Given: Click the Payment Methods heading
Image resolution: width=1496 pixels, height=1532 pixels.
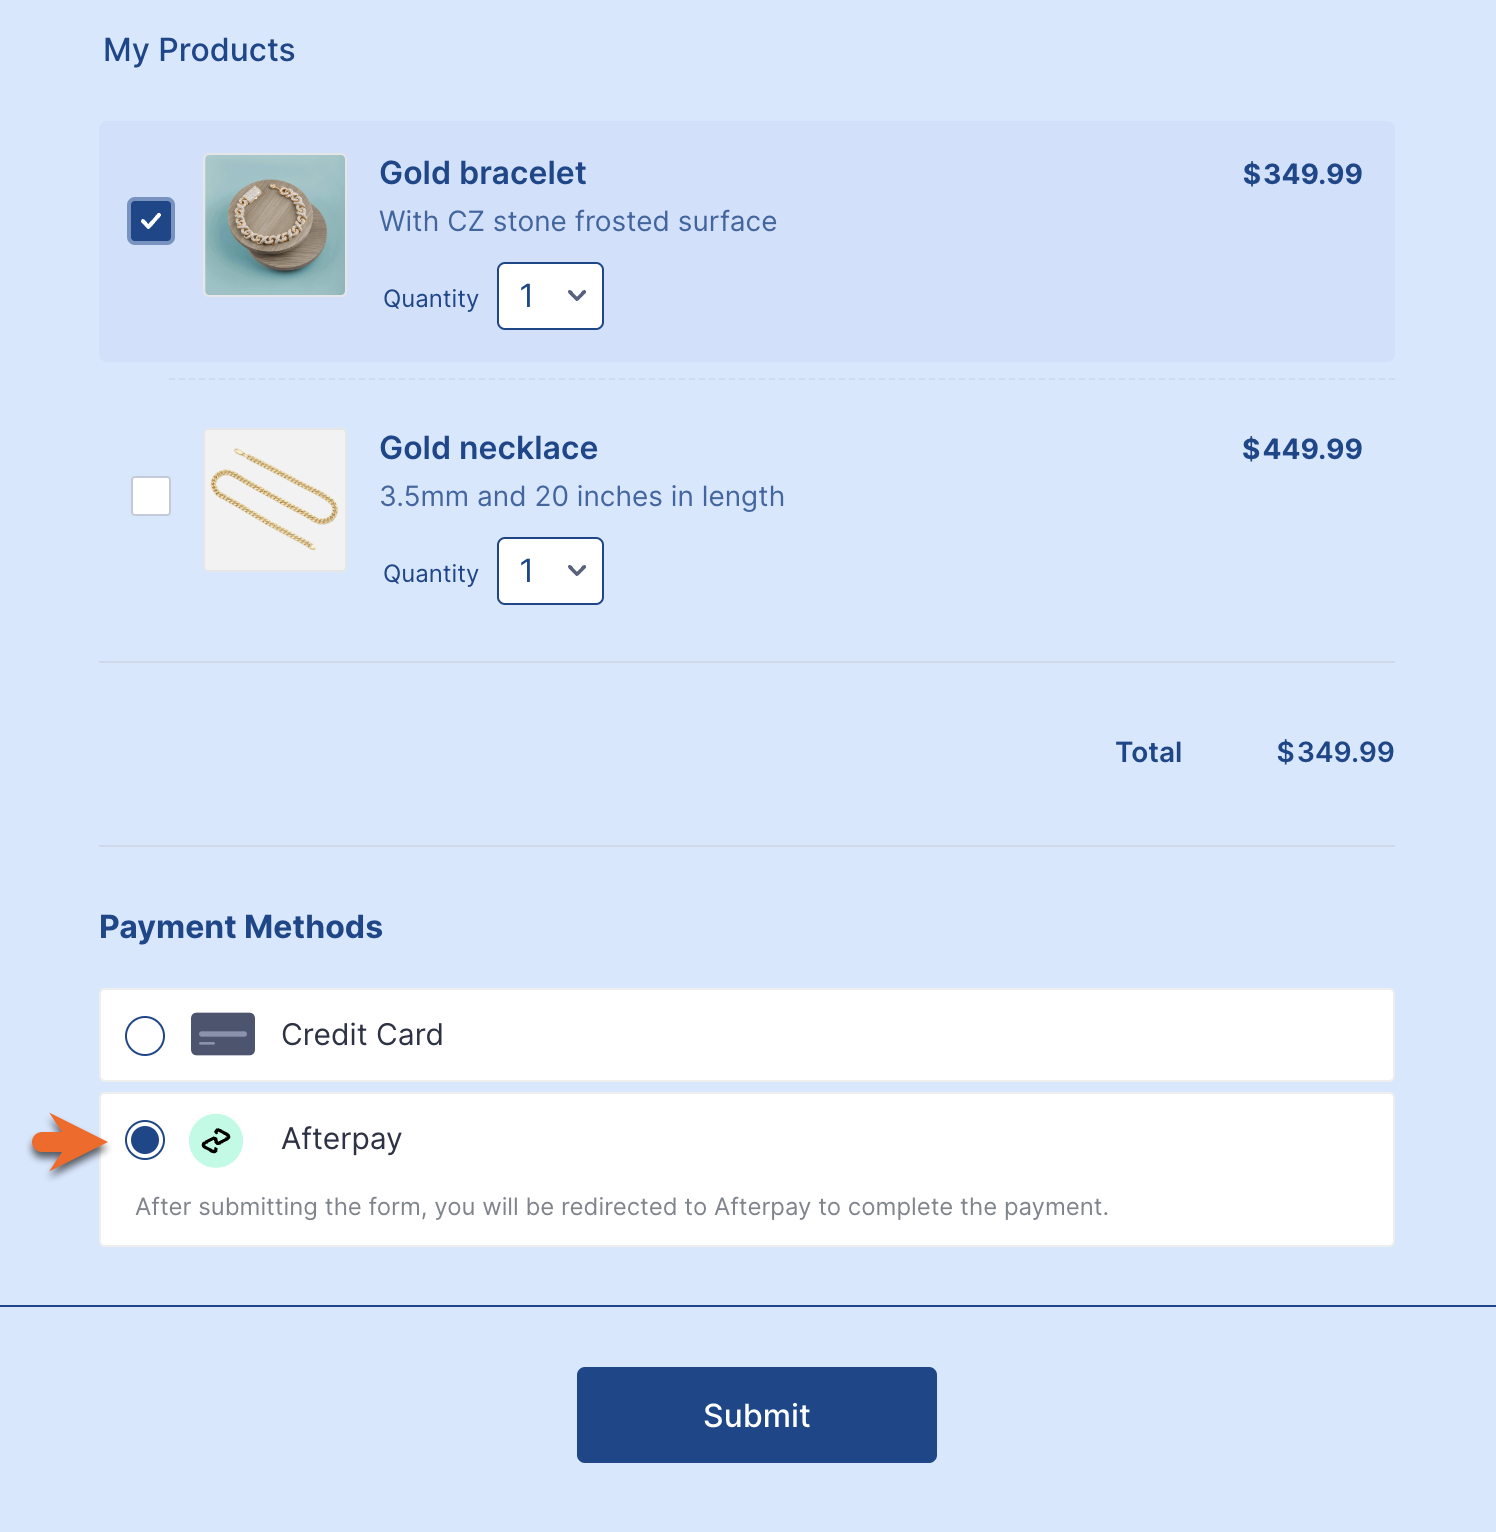Looking at the screenshot, I should (x=241, y=927).
